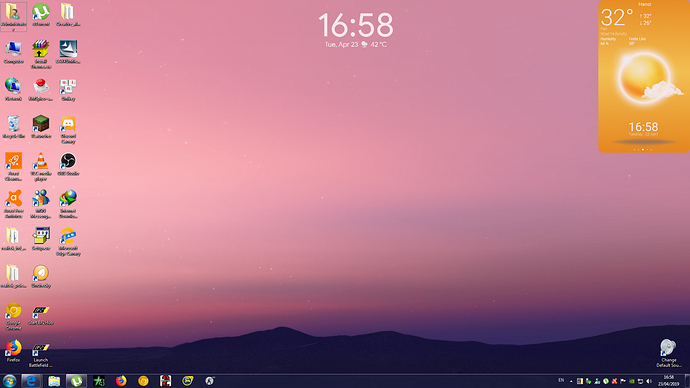
Task: Click the uTorrent tray icon
Action: tap(606, 381)
